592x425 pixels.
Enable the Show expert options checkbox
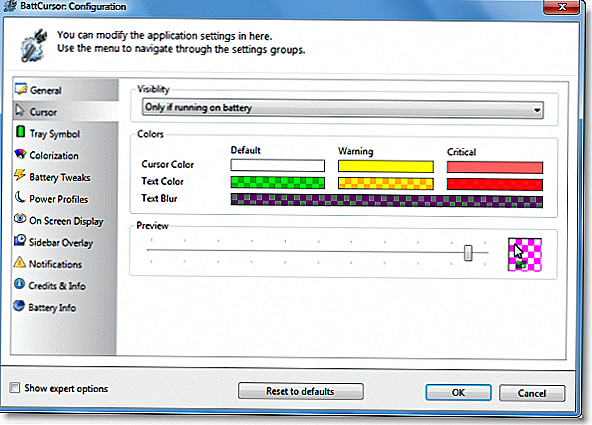tap(14, 388)
